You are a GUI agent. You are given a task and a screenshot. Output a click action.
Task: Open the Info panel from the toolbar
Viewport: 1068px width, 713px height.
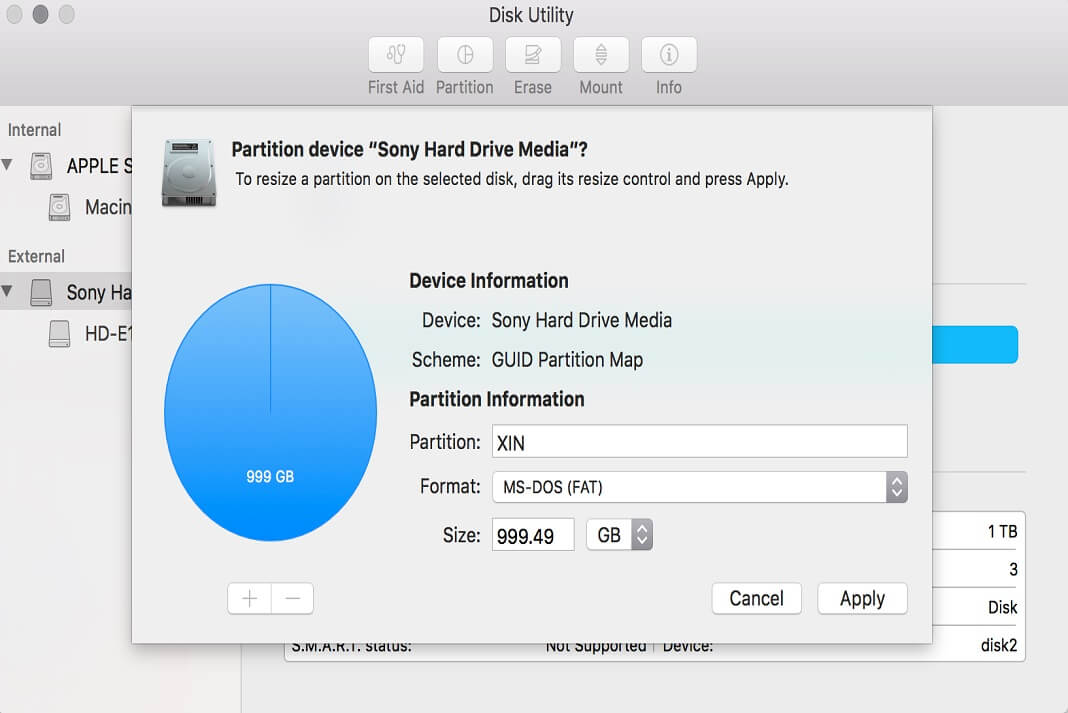click(x=668, y=60)
